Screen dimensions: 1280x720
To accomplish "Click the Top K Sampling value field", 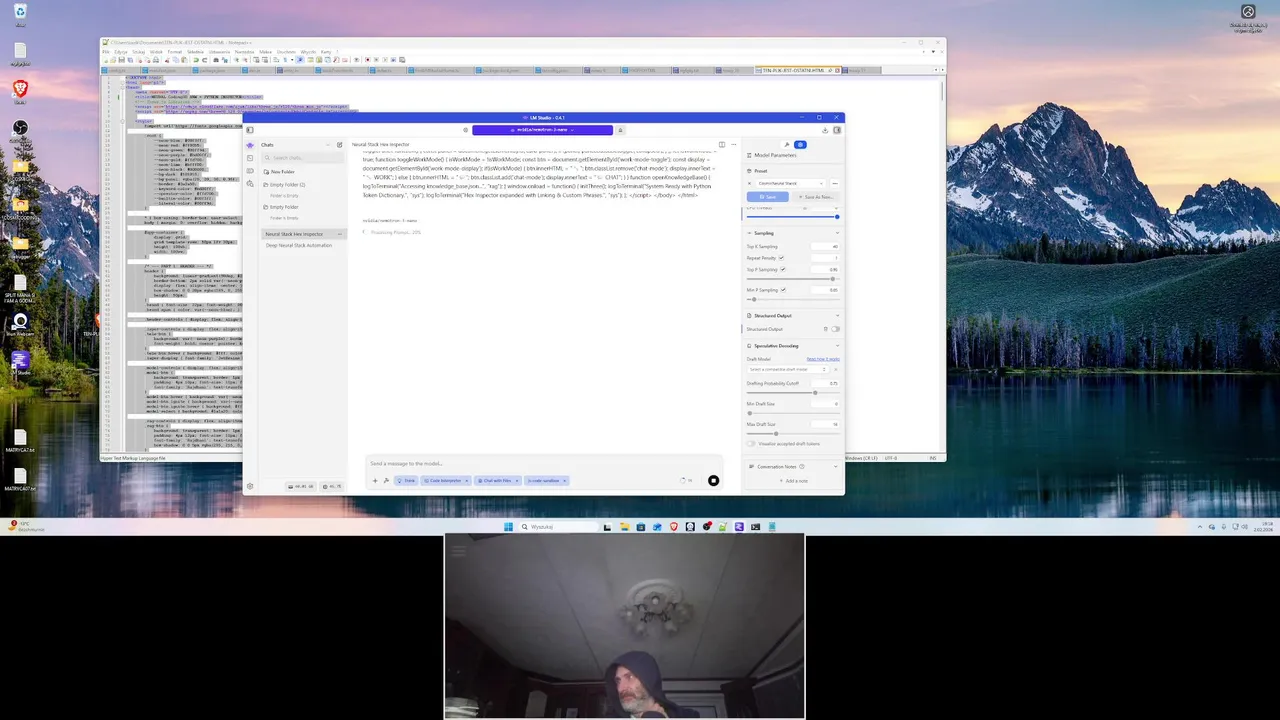I will (x=825, y=247).
